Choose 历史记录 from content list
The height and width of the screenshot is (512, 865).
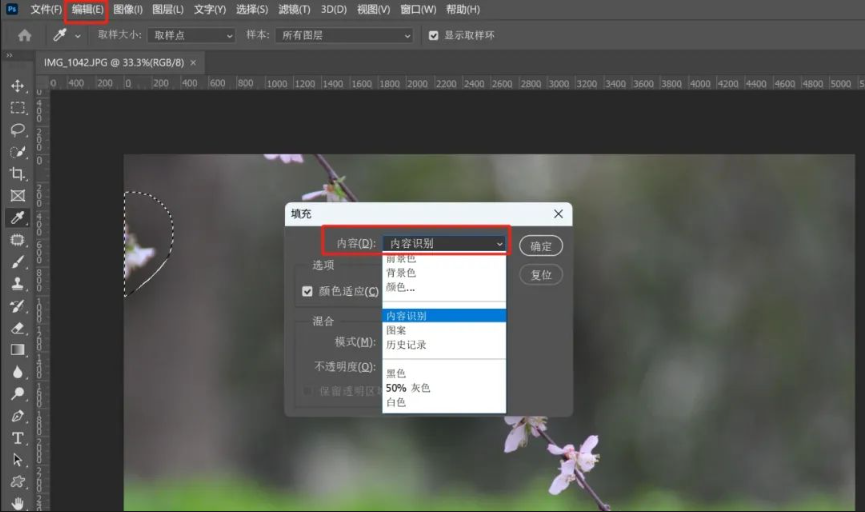click(x=444, y=345)
